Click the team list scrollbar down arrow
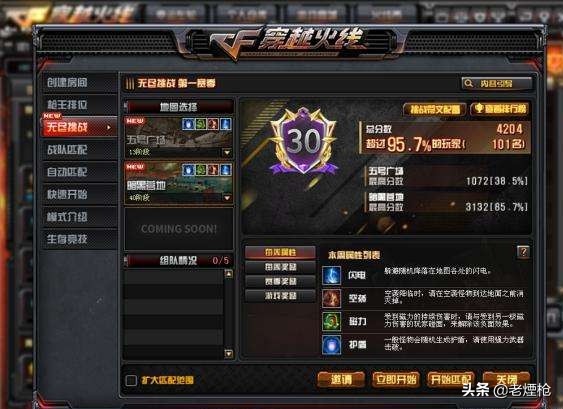Image resolution: width=563 pixels, height=409 pixels. (x=228, y=354)
